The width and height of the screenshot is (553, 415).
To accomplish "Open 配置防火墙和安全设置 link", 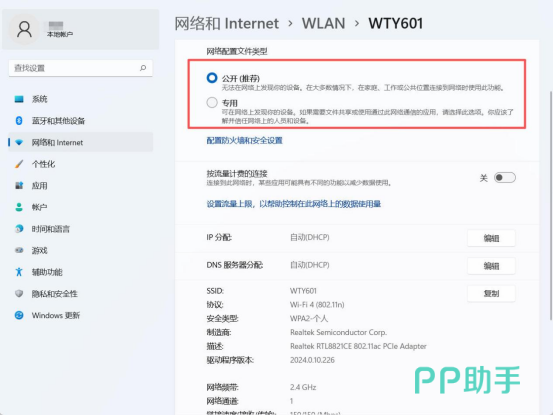I will point(244,141).
